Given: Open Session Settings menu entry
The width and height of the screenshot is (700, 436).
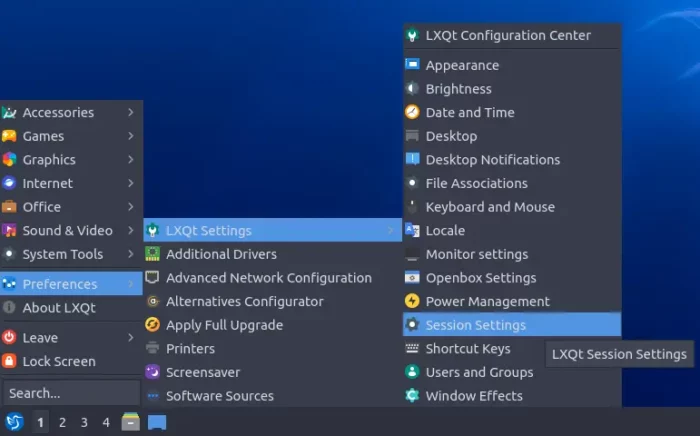Looking at the screenshot, I should click(512, 324).
